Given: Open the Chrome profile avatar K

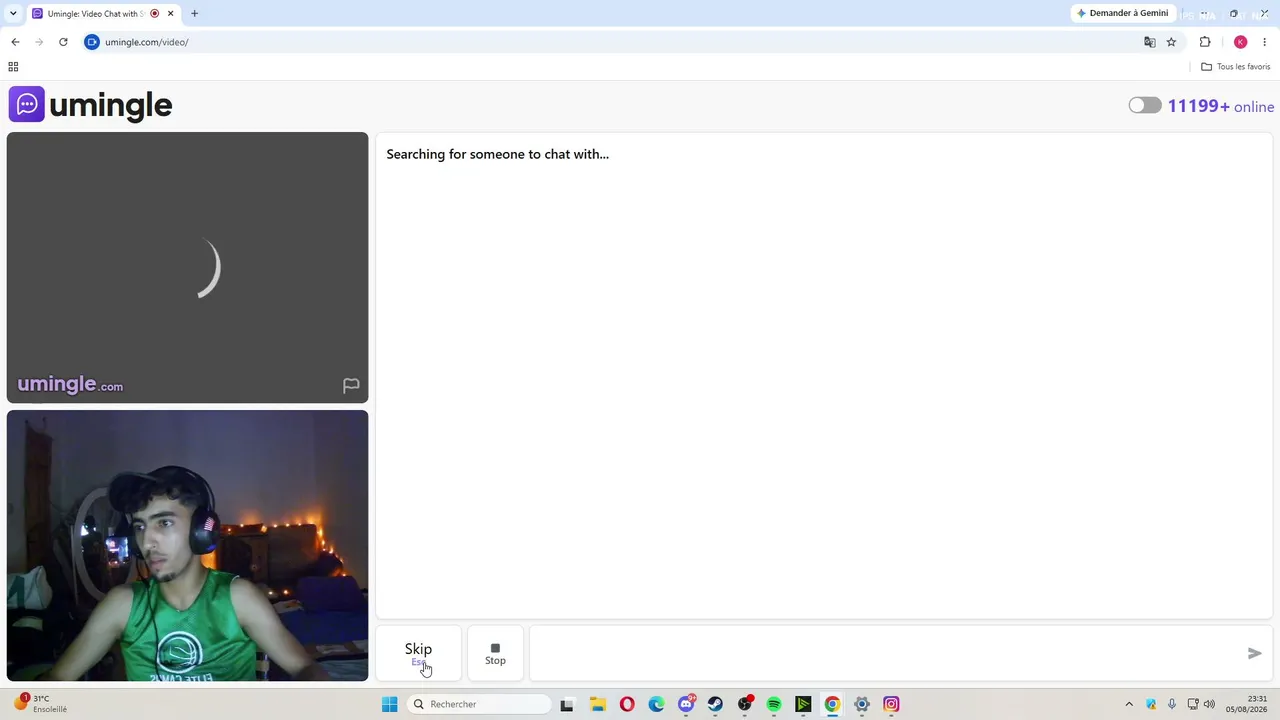Looking at the screenshot, I should [1241, 42].
